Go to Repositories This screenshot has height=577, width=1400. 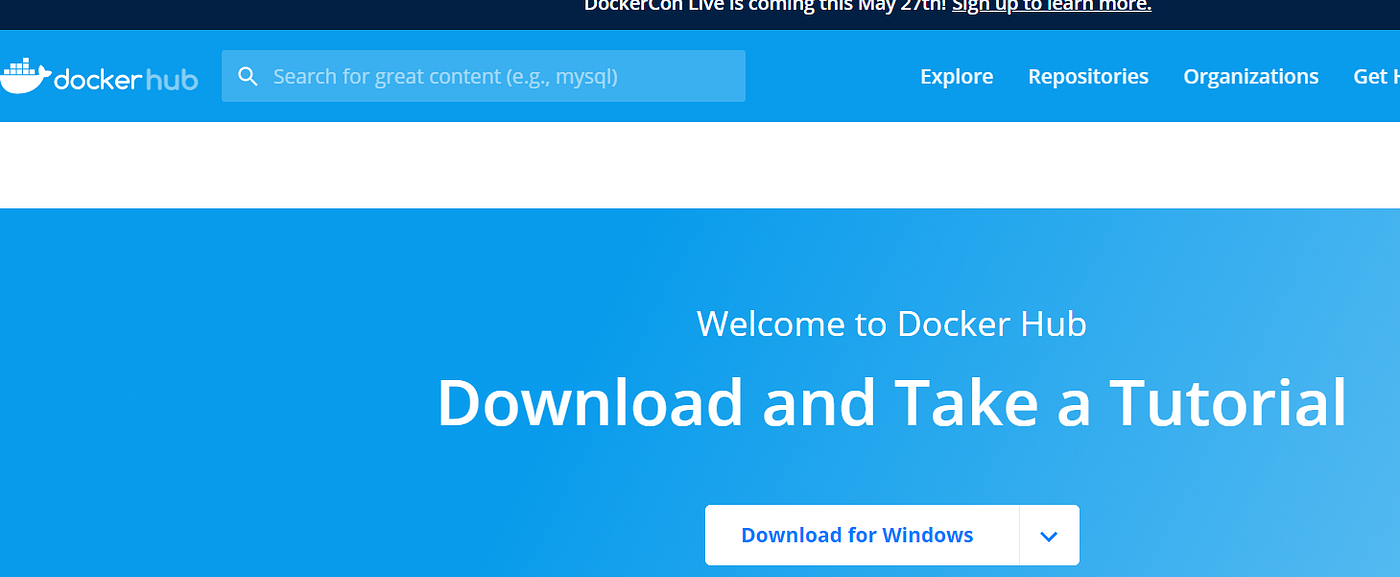[1088, 77]
